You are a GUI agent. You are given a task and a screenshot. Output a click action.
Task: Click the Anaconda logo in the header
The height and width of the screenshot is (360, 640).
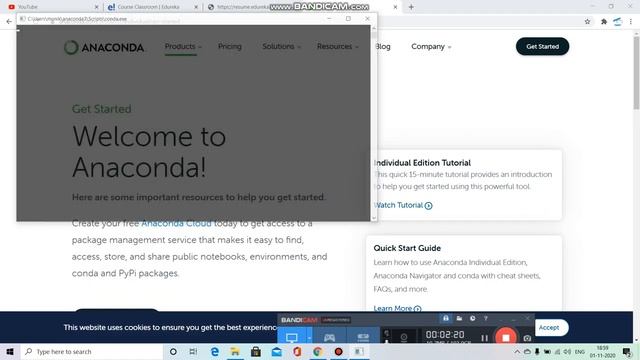pyautogui.click(x=104, y=47)
